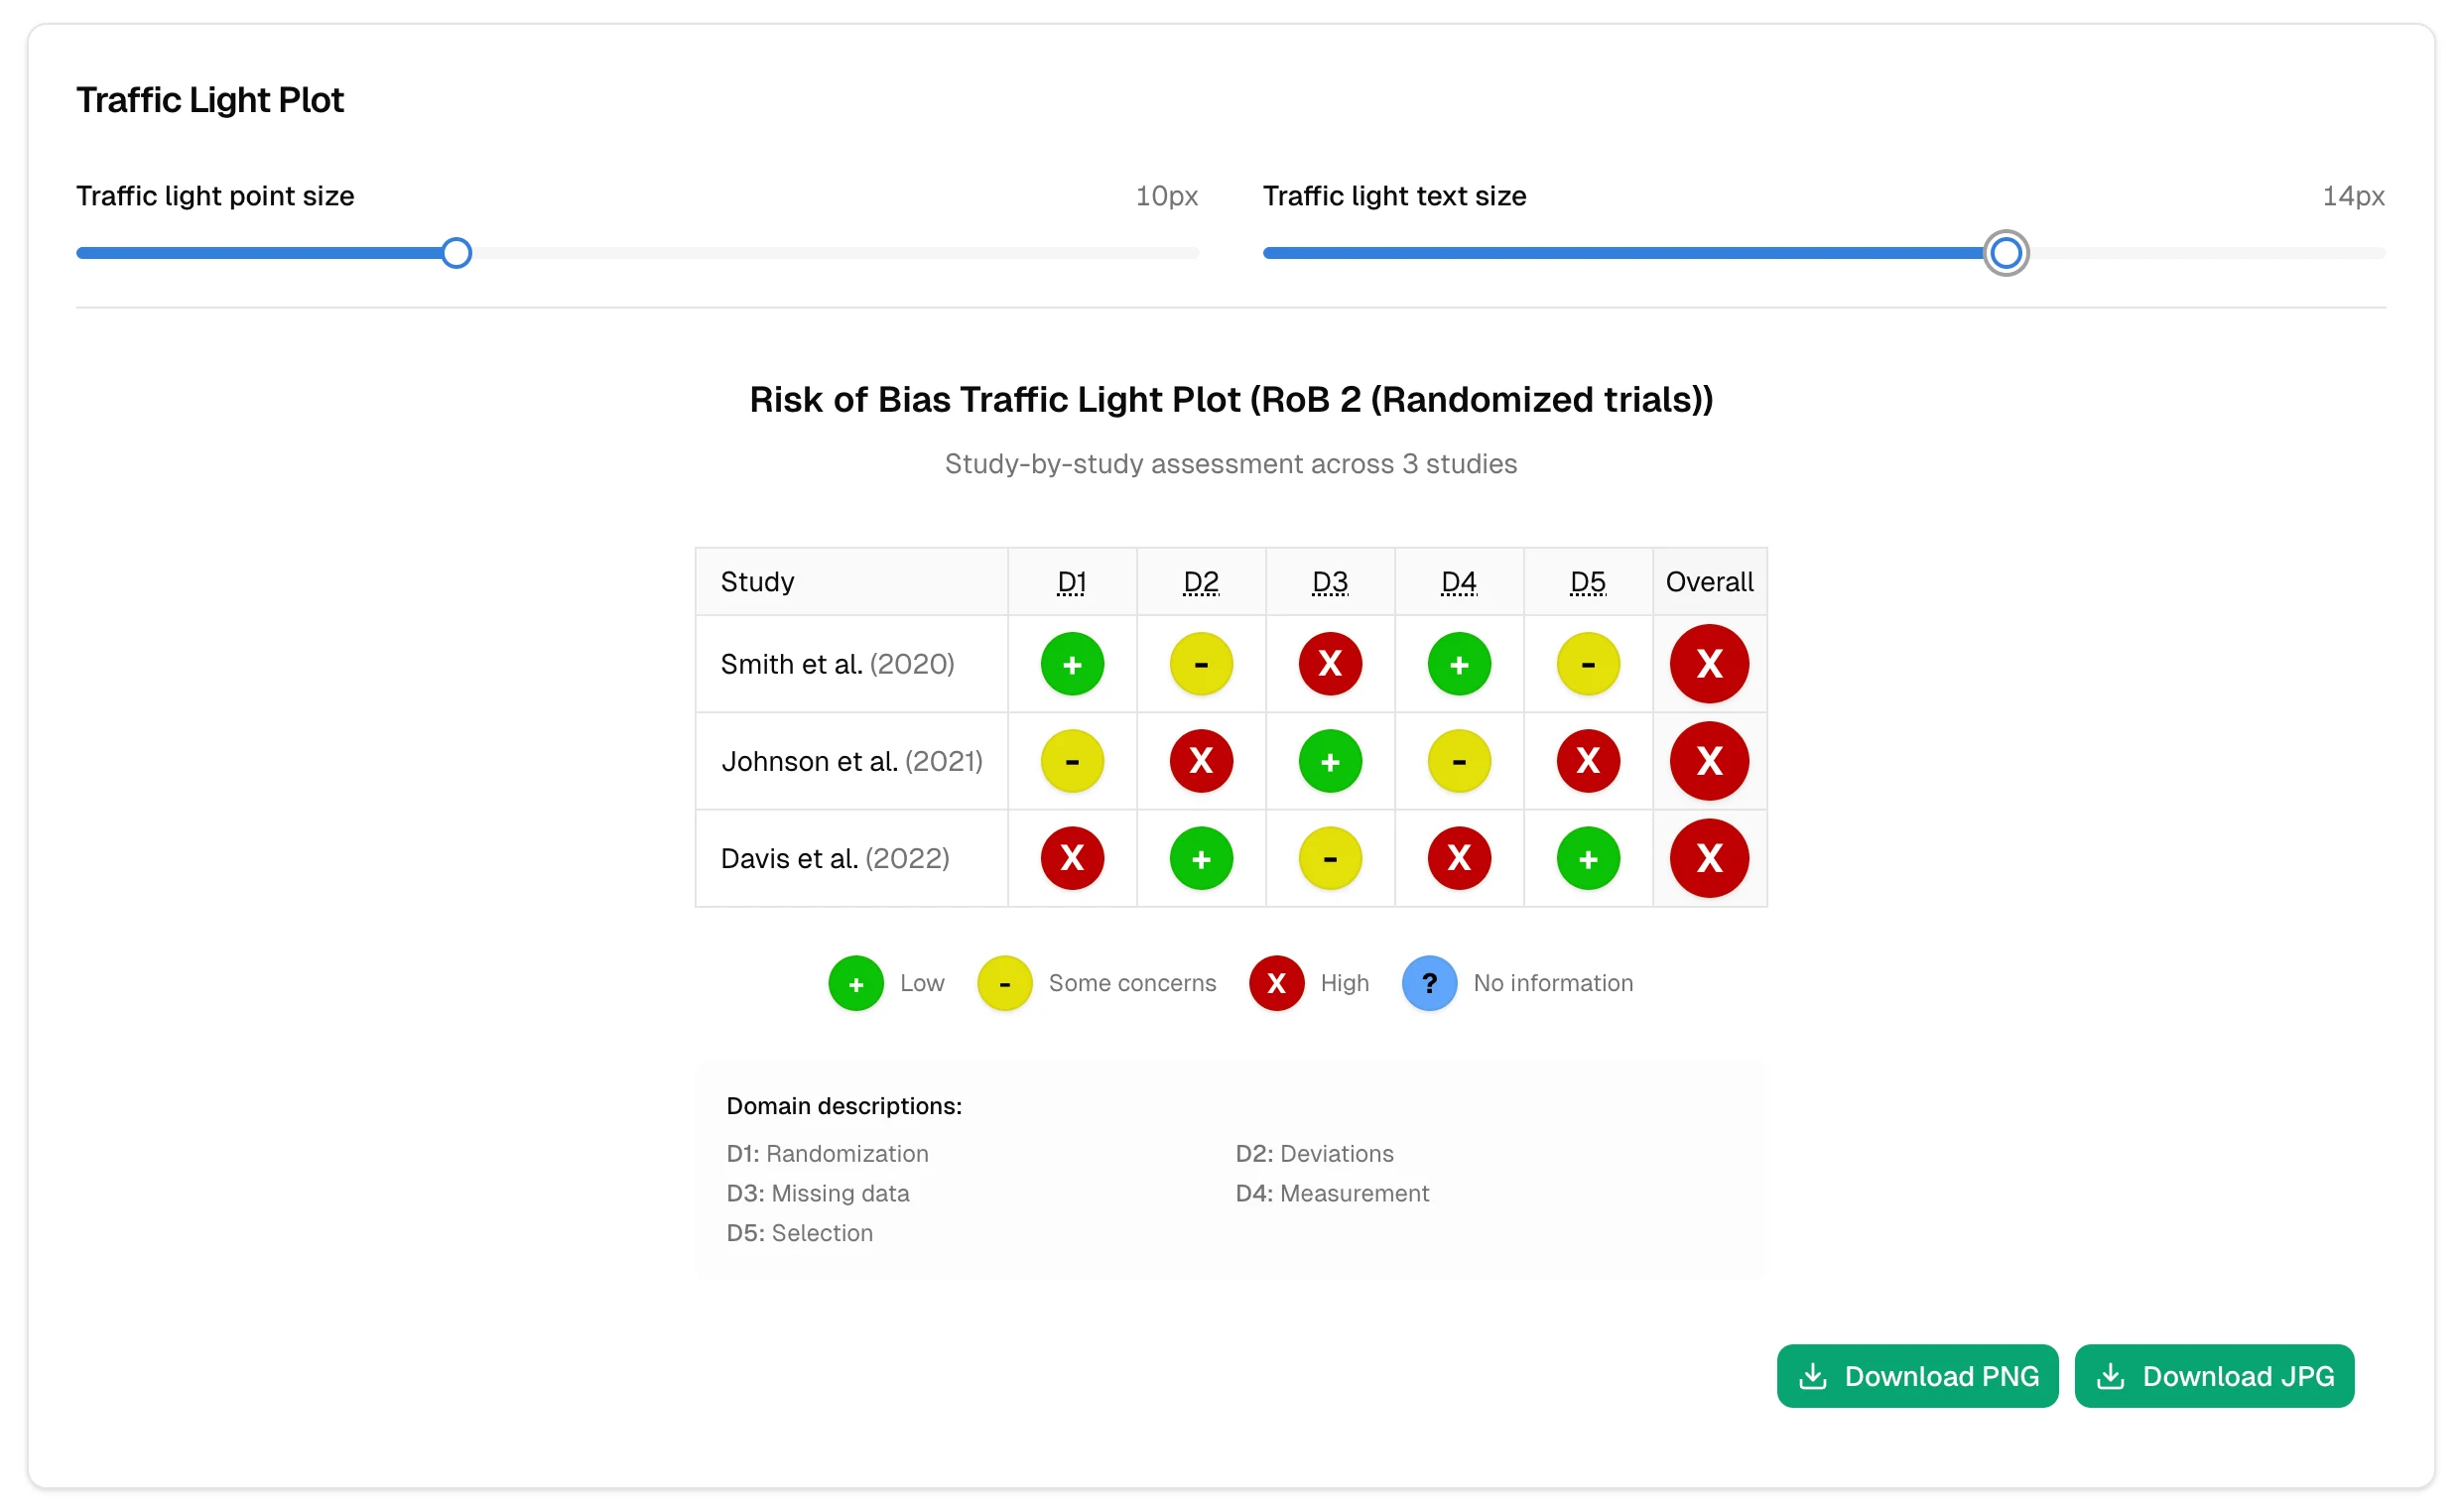Click Smith et al. D3 red X icon
This screenshot has width=2461, height=1512.
(1329, 664)
